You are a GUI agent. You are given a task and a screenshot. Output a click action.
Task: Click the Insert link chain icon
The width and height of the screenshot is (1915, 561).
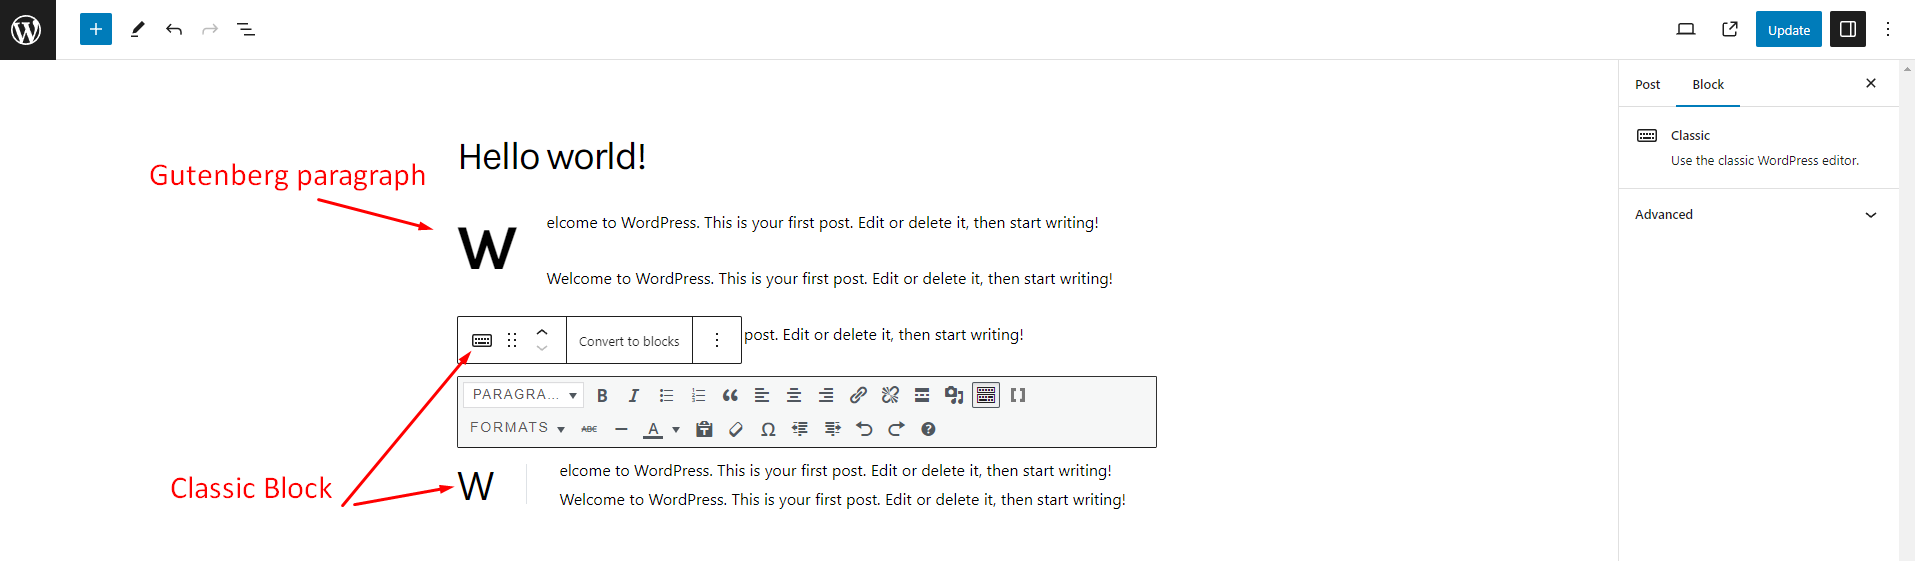(x=858, y=395)
